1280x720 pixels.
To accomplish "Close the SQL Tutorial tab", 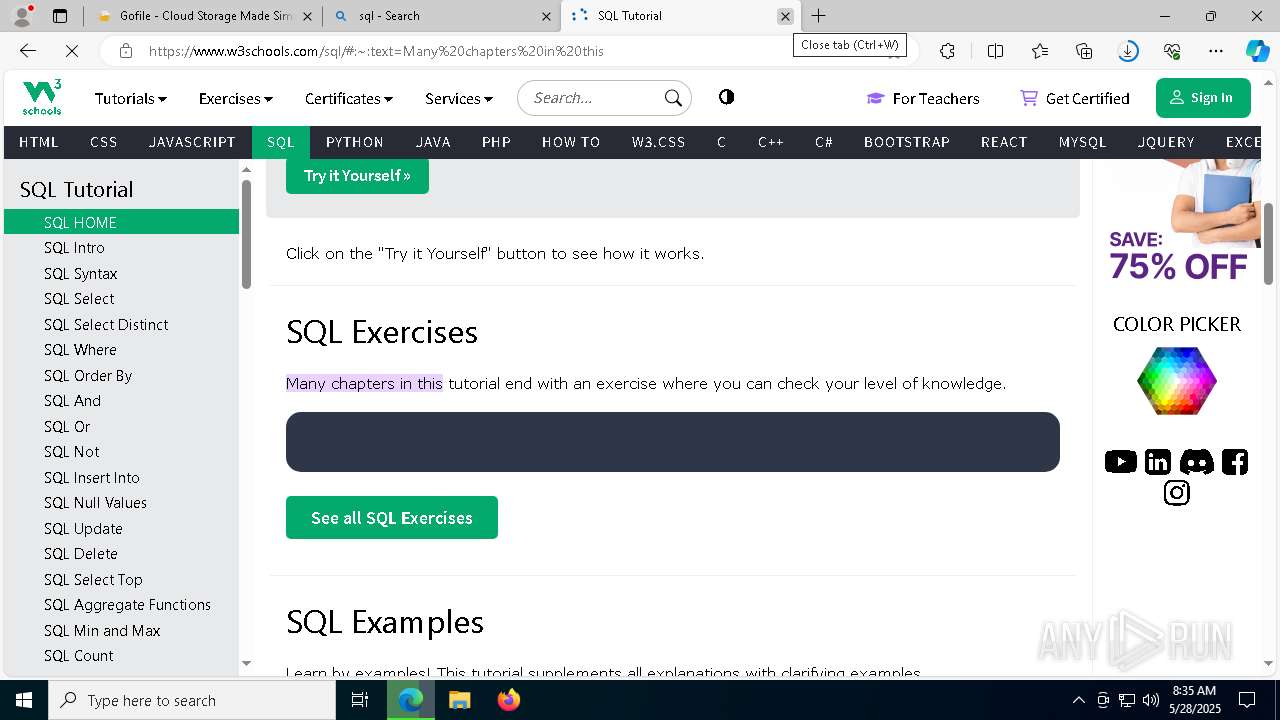I will pyautogui.click(x=785, y=16).
